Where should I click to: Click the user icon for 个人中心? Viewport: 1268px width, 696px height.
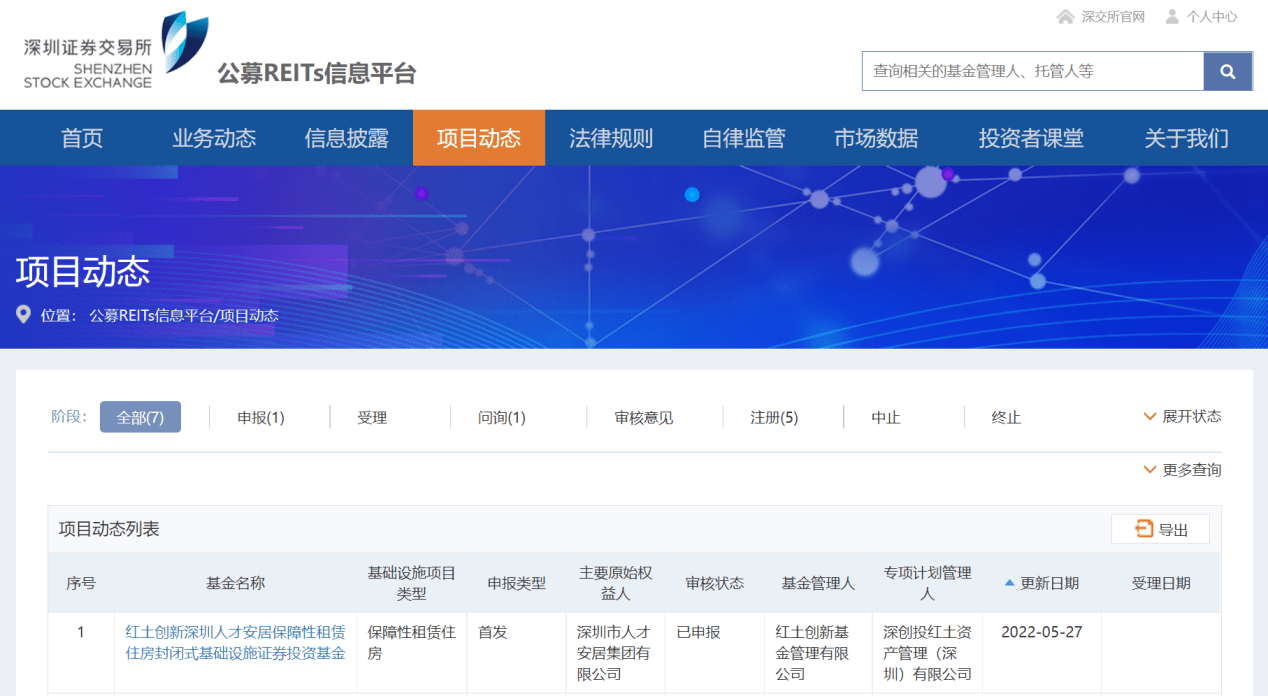tap(1172, 17)
